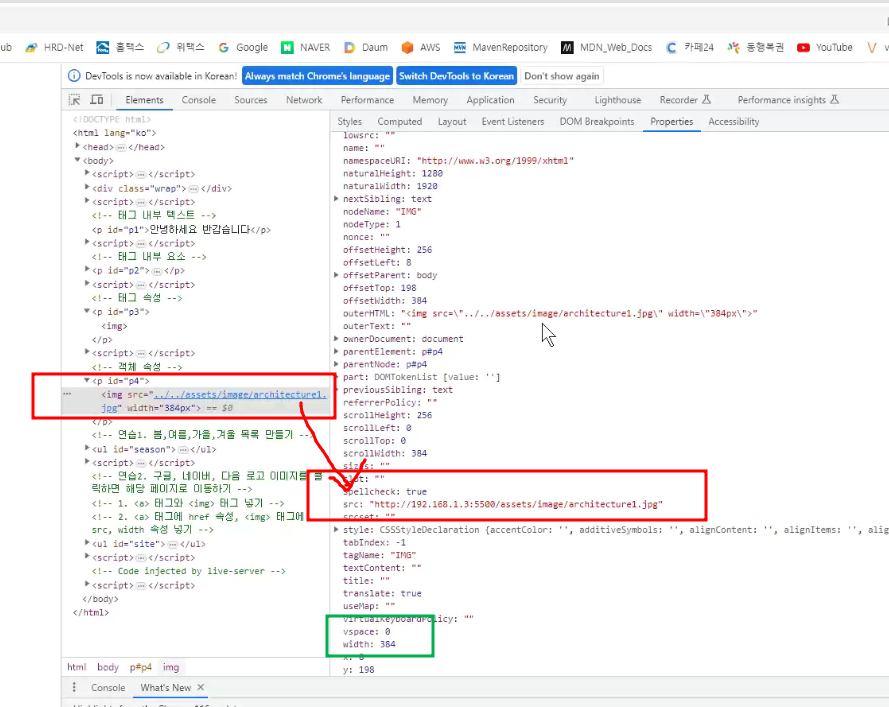Click the info icon in the DevTools language banner

(74, 76)
